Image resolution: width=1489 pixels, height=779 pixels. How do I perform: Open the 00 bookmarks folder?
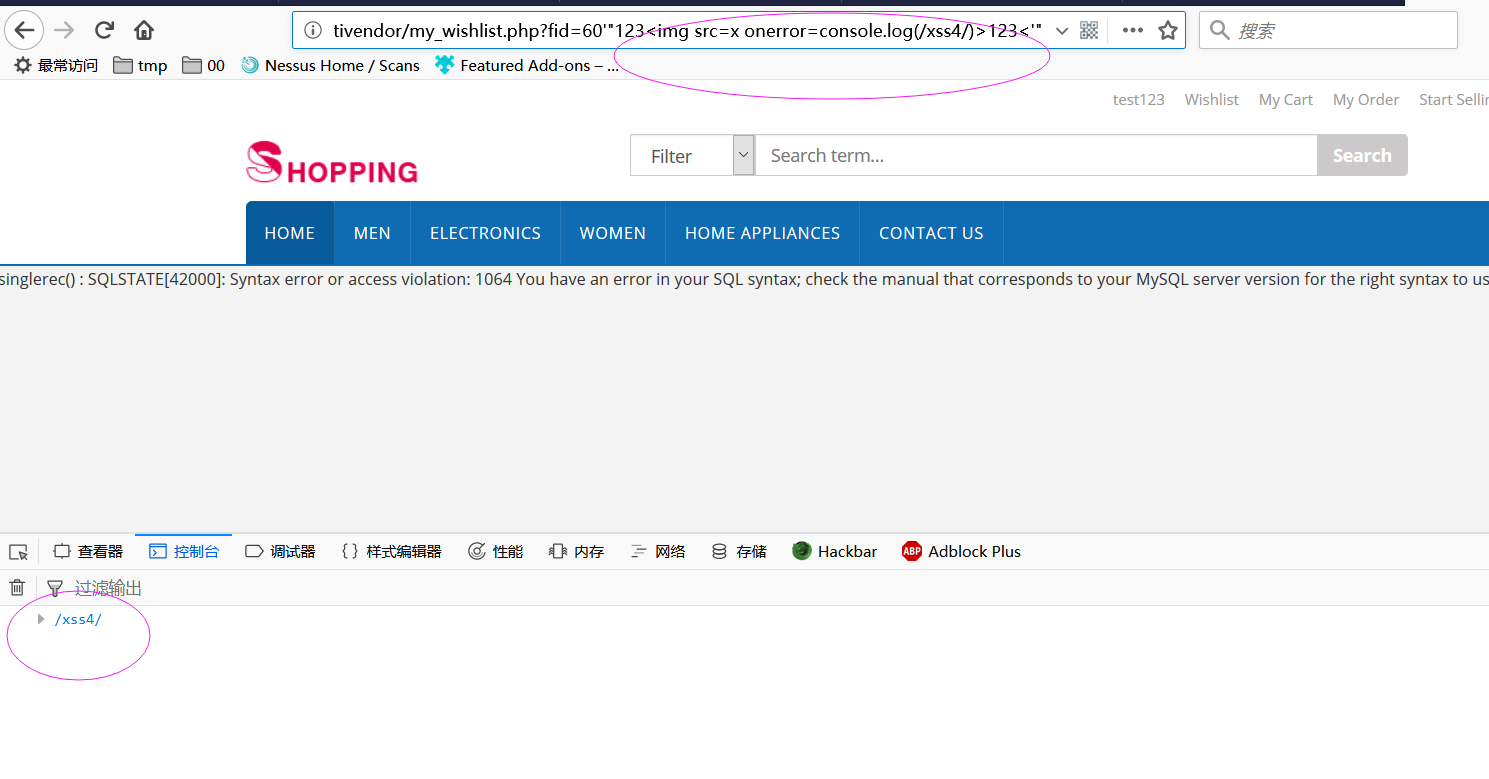click(x=204, y=66)
